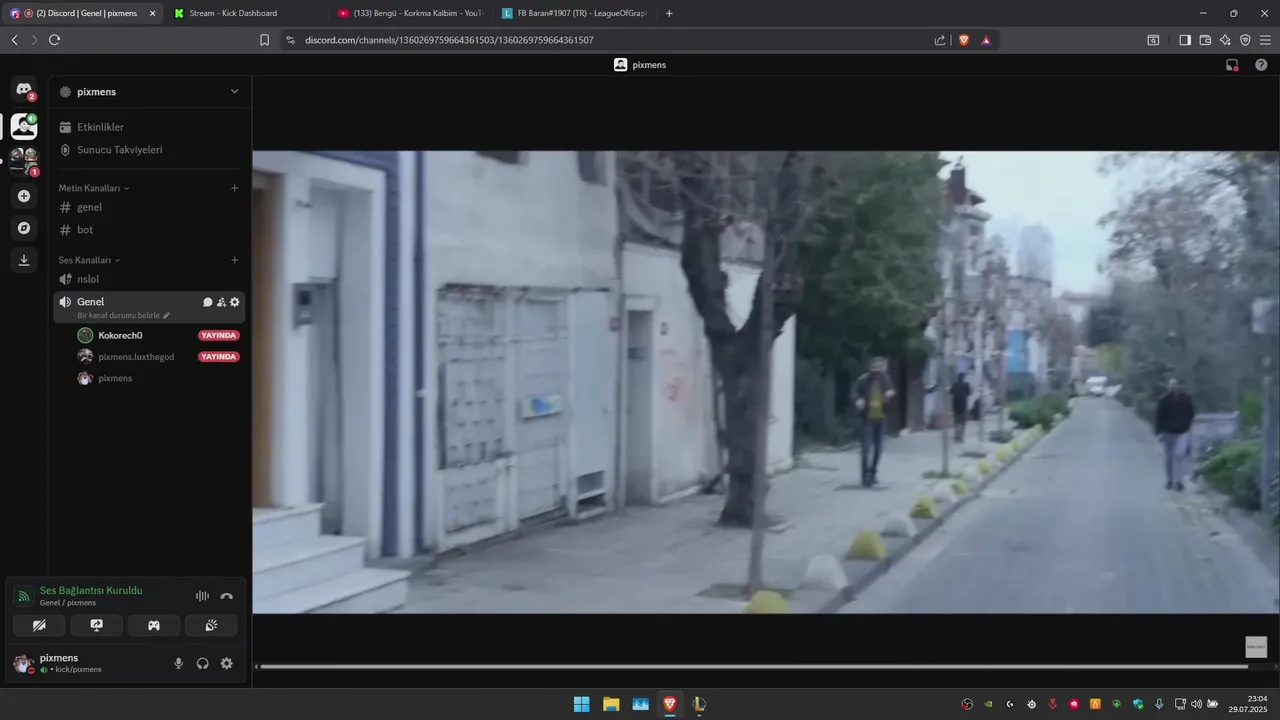1280x720 pixels.
Task: Open Leo AI sparkle icon
Action: (x=1225, y=40)
